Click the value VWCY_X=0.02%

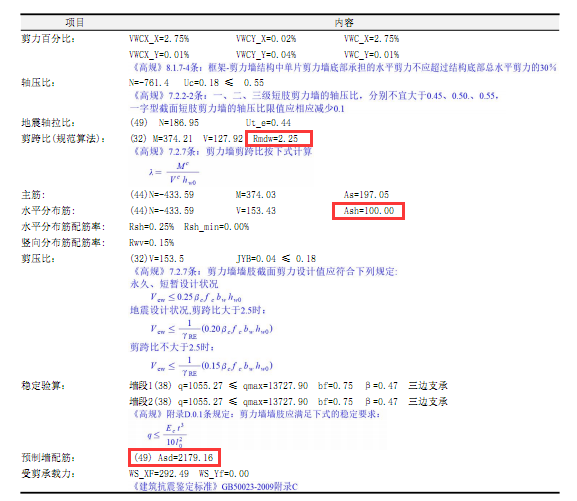(x=266, y=39)
